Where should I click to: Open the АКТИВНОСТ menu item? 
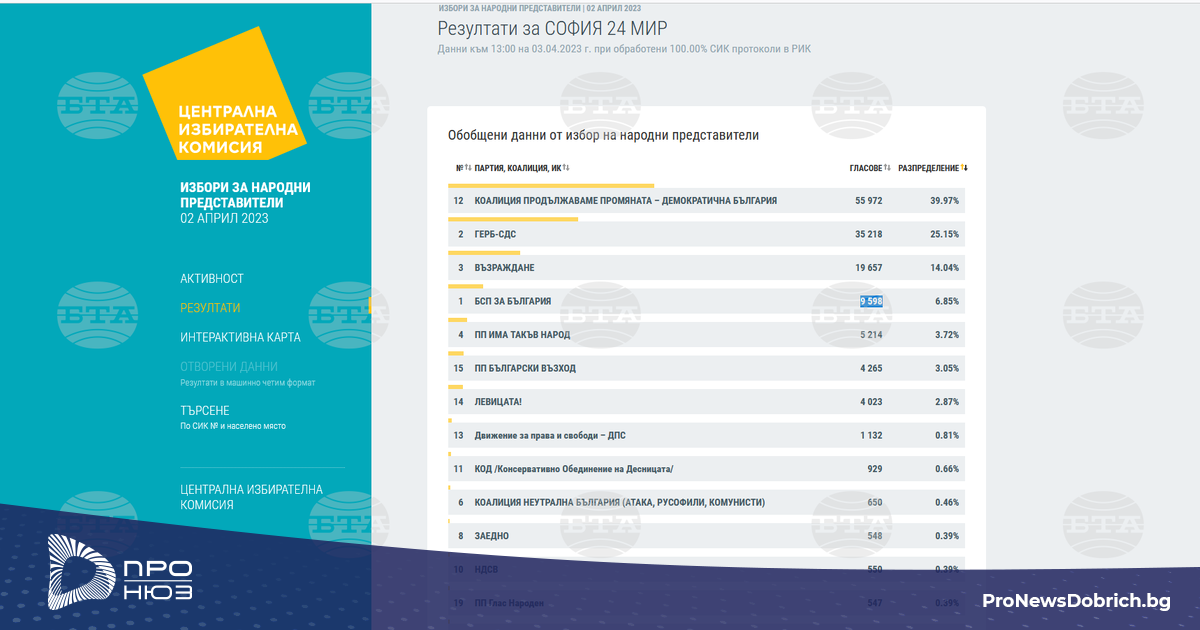click(212, 278)
